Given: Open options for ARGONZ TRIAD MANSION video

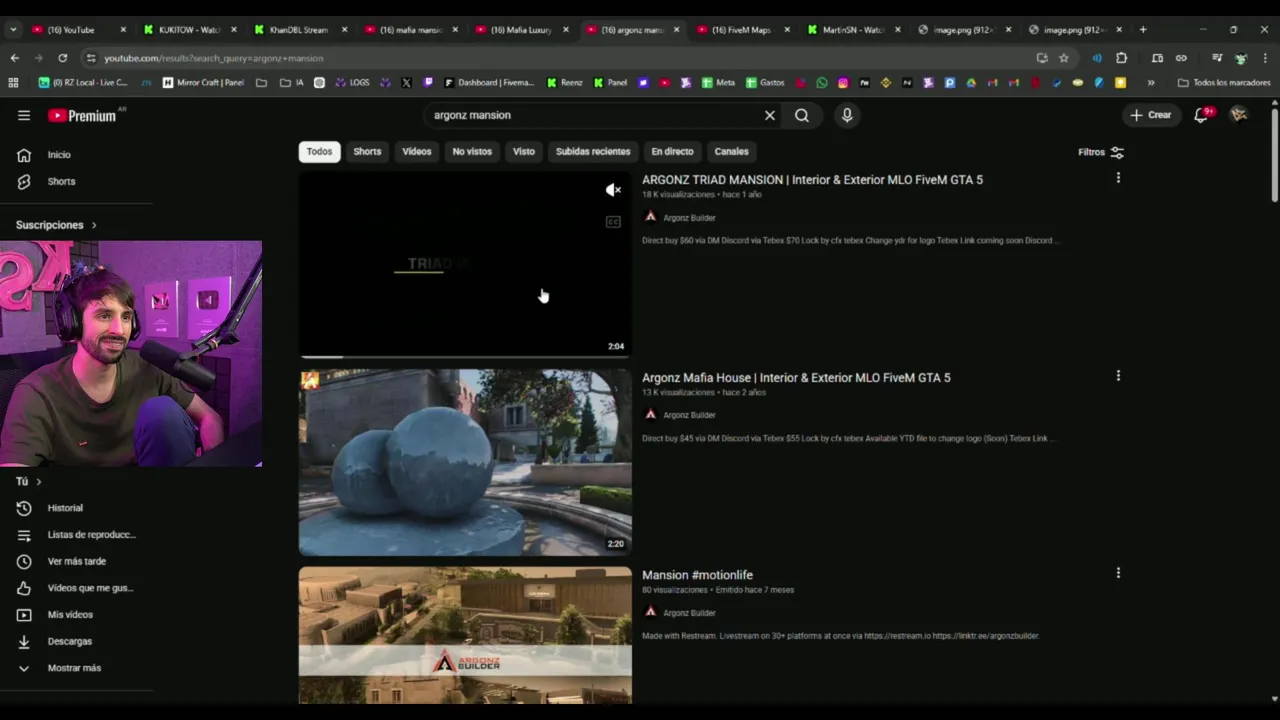Looking at the screenshot, I should click(x=1118, y=178).
